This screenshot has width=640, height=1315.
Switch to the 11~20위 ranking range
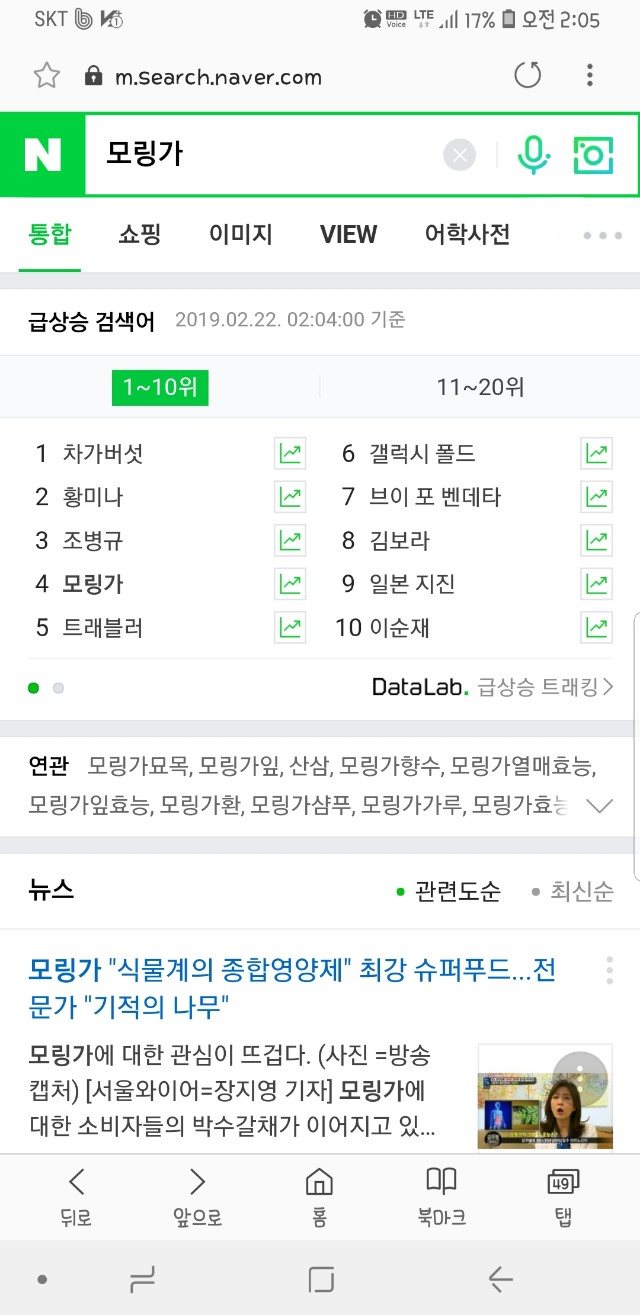point(480,387)
